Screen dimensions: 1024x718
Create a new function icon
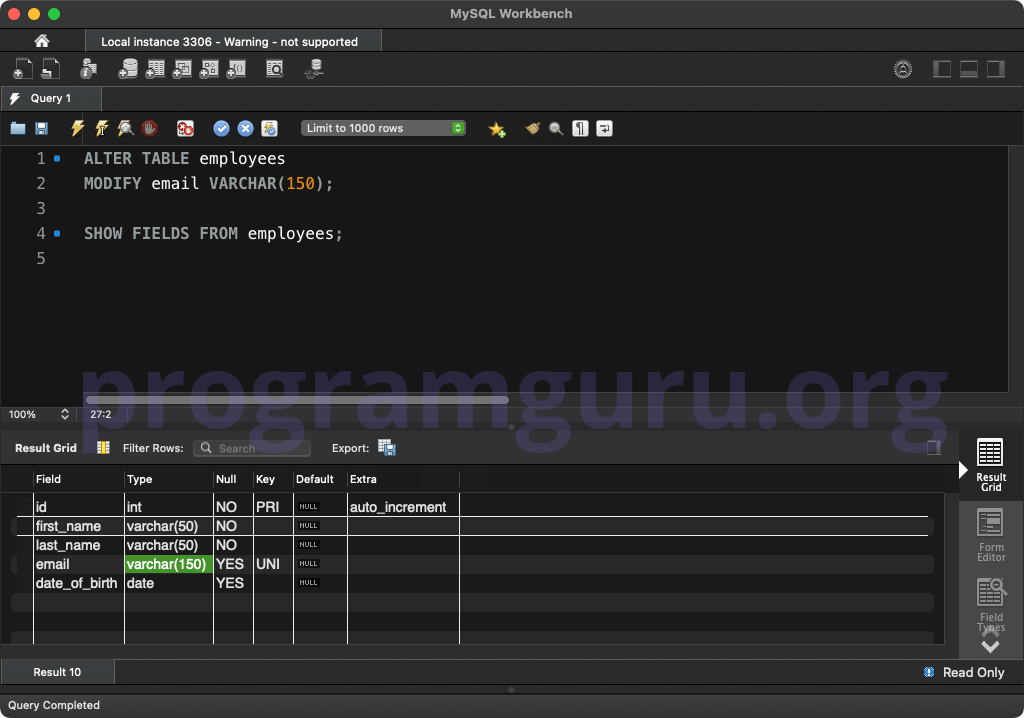click(236, 69)
